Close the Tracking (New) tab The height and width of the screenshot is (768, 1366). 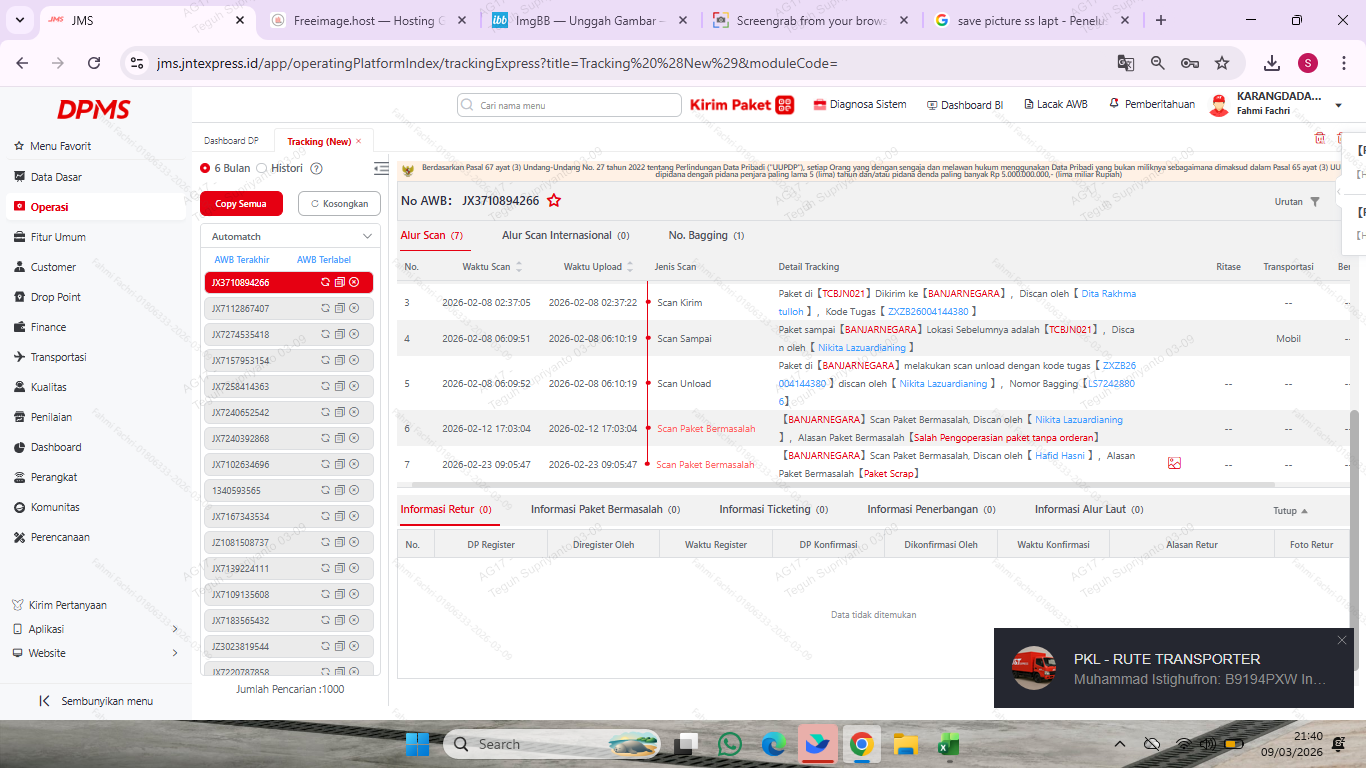pyautogui.click(x=359, y=141)
